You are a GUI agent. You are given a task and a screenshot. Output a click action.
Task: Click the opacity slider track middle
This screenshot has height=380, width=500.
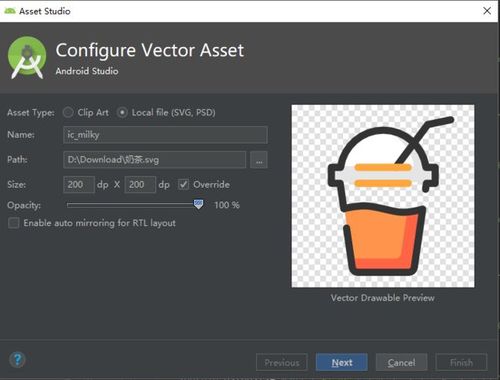point(133,205)
